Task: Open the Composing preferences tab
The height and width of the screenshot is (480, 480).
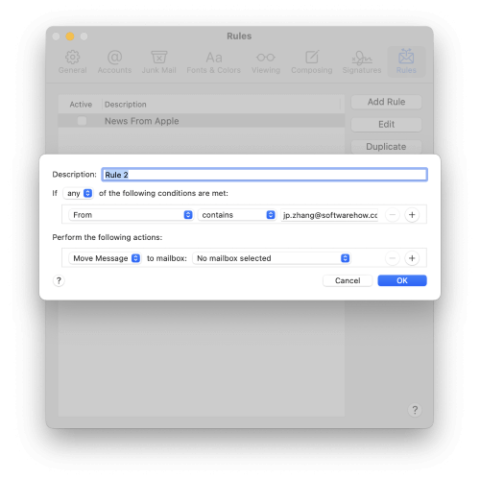Action: [x=312, y=62]
